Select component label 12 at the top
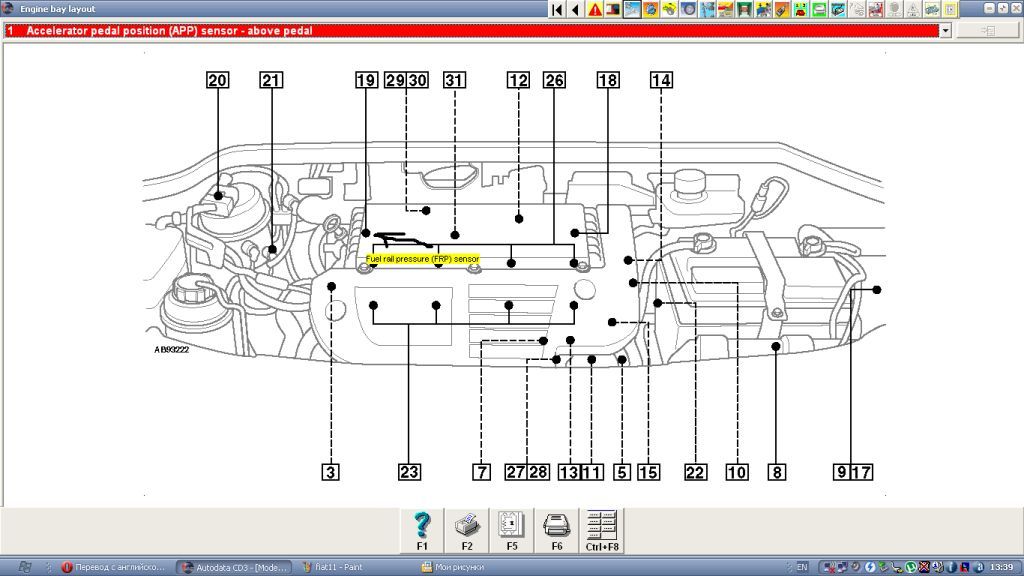This screenshot has height=576, width=1024. pyautogui.click(x=517, y=81)
